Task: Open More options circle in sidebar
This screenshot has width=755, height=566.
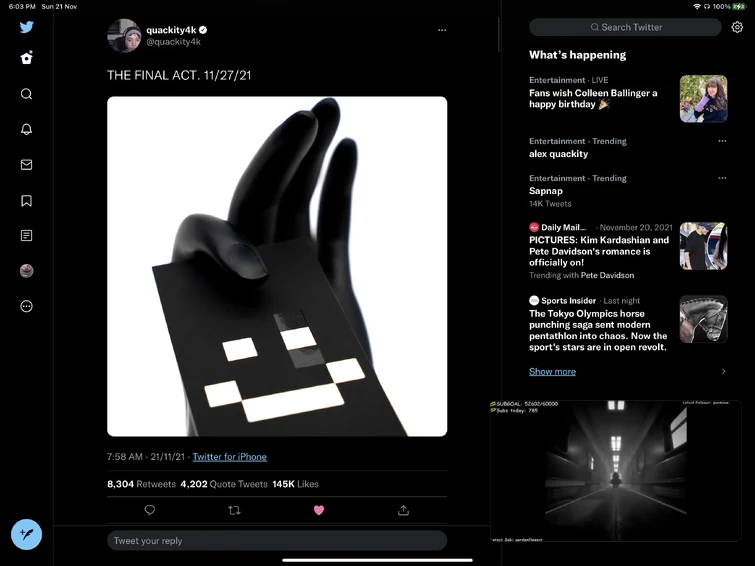Action: (x=26, y=306)
